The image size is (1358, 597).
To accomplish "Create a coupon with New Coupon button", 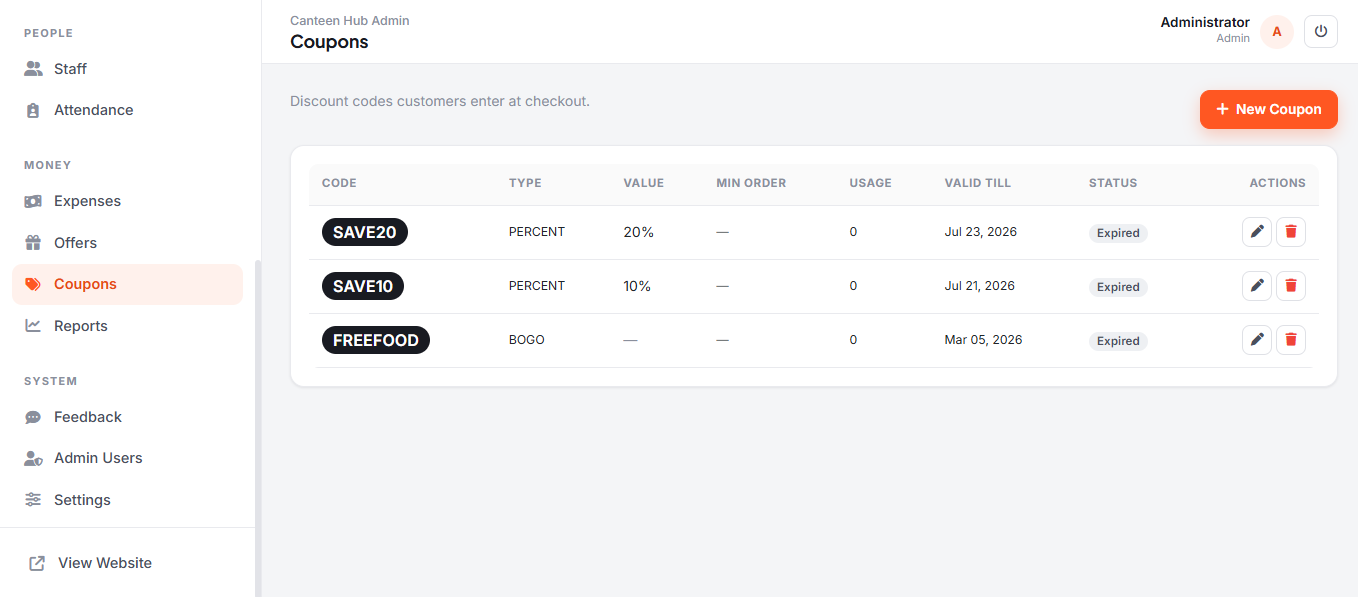I will pos(1269,109).
